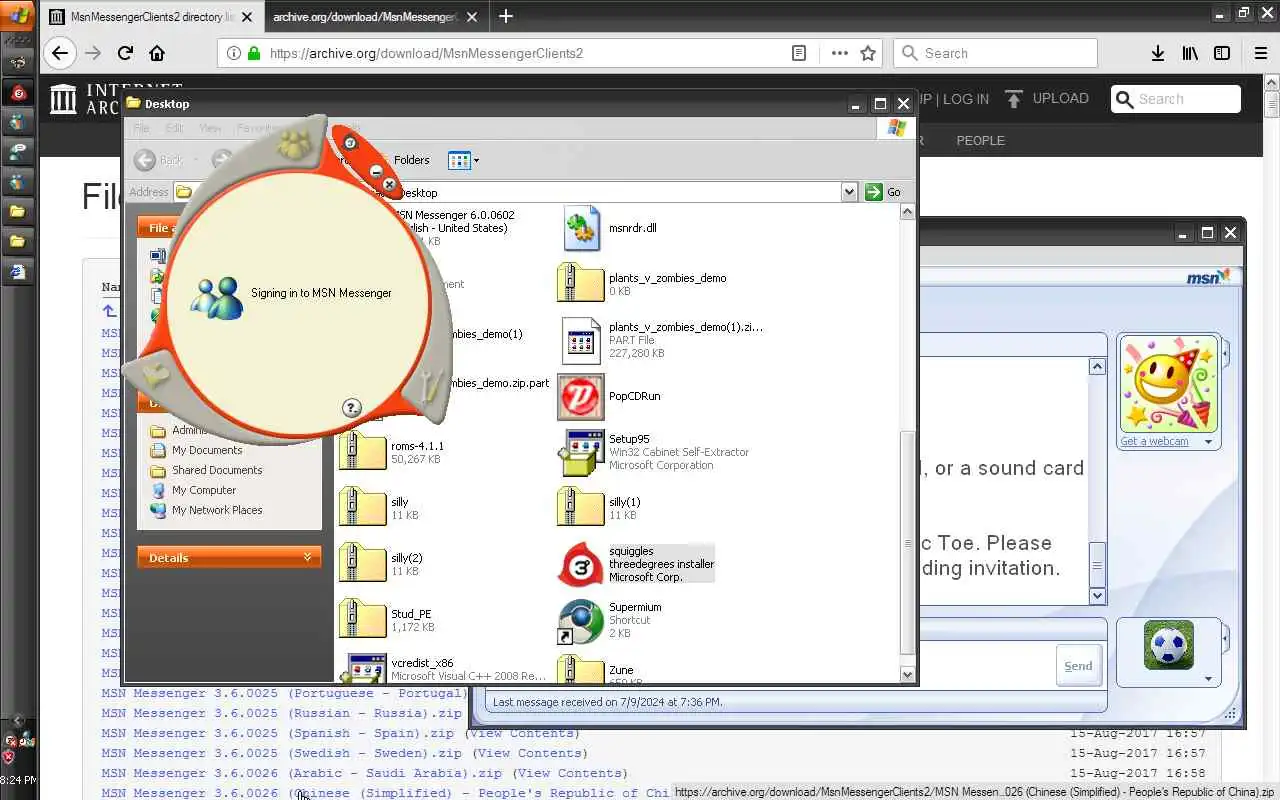Open the page actions ellipsis menu
1280x800 pixels.
click(x=839, y=53)
